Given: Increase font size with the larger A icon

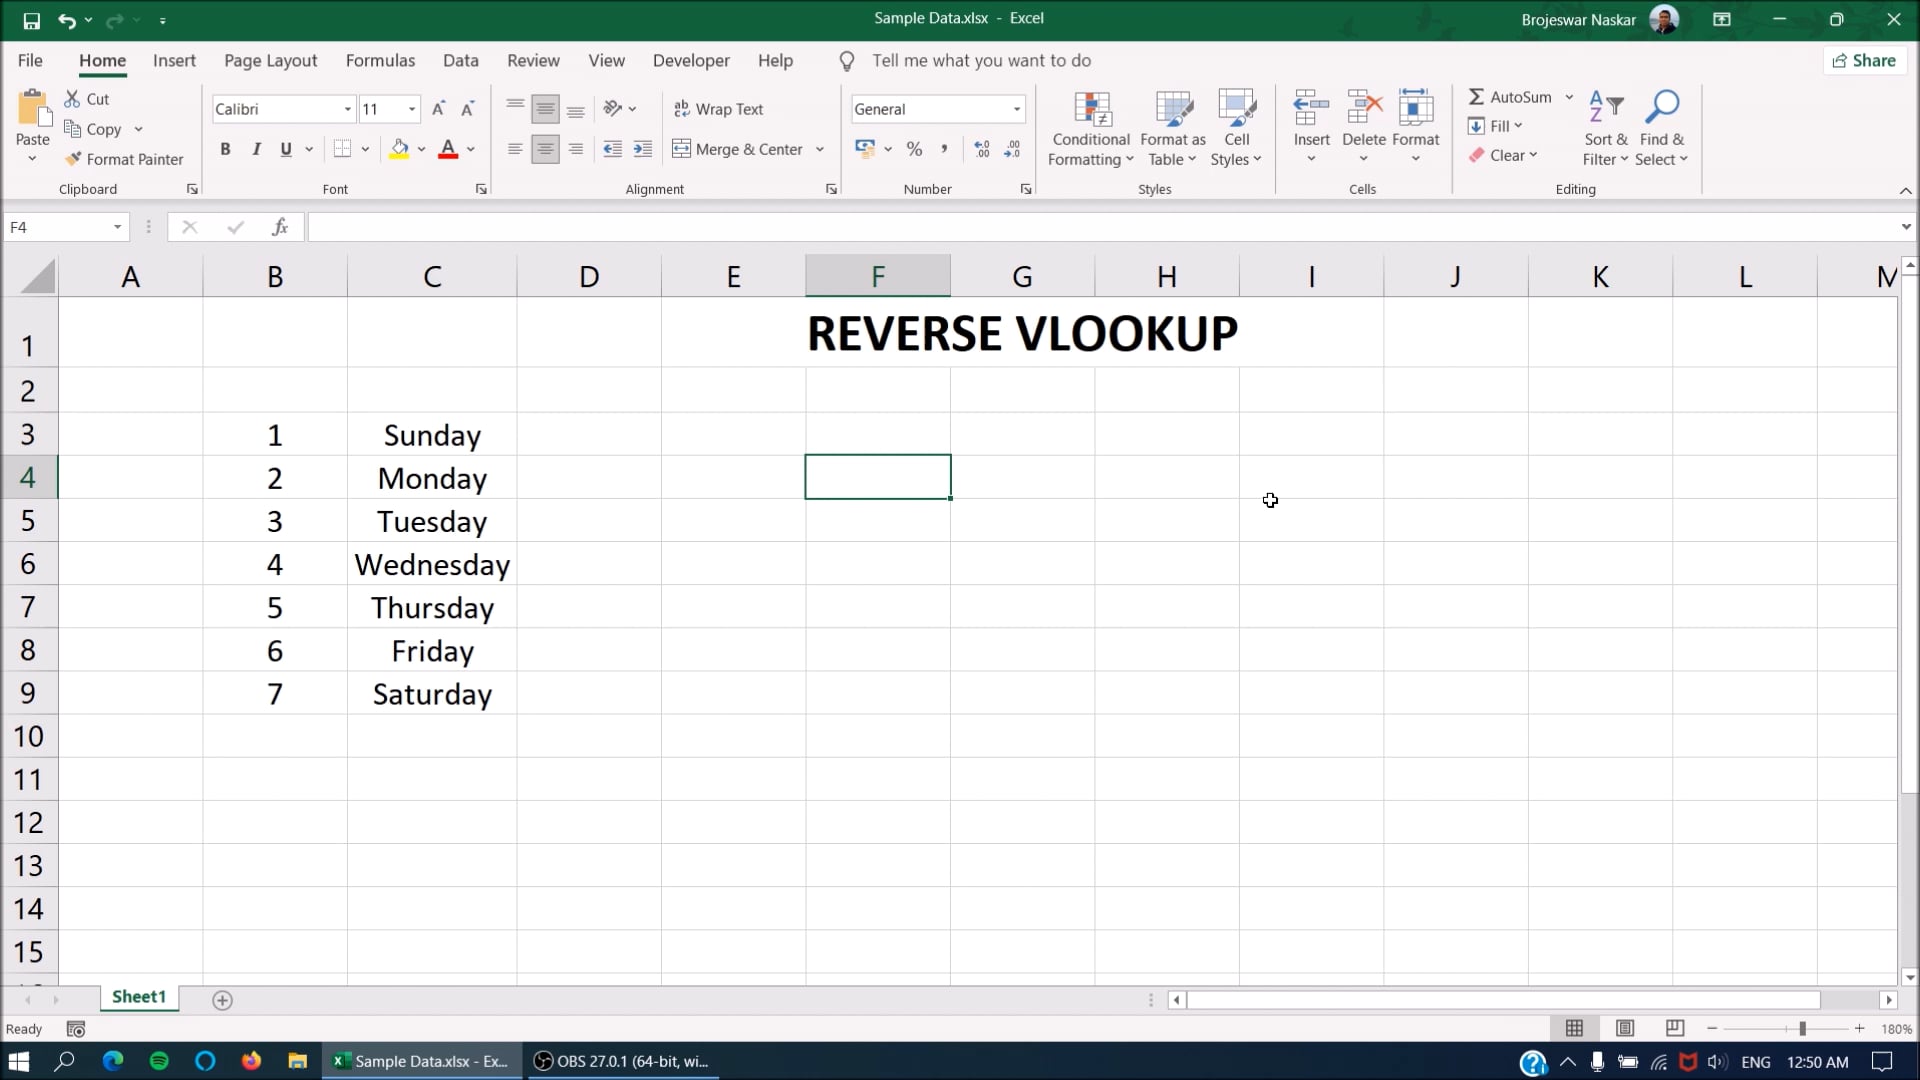Looking at the screenshot, I should click(x=438, y=109).
